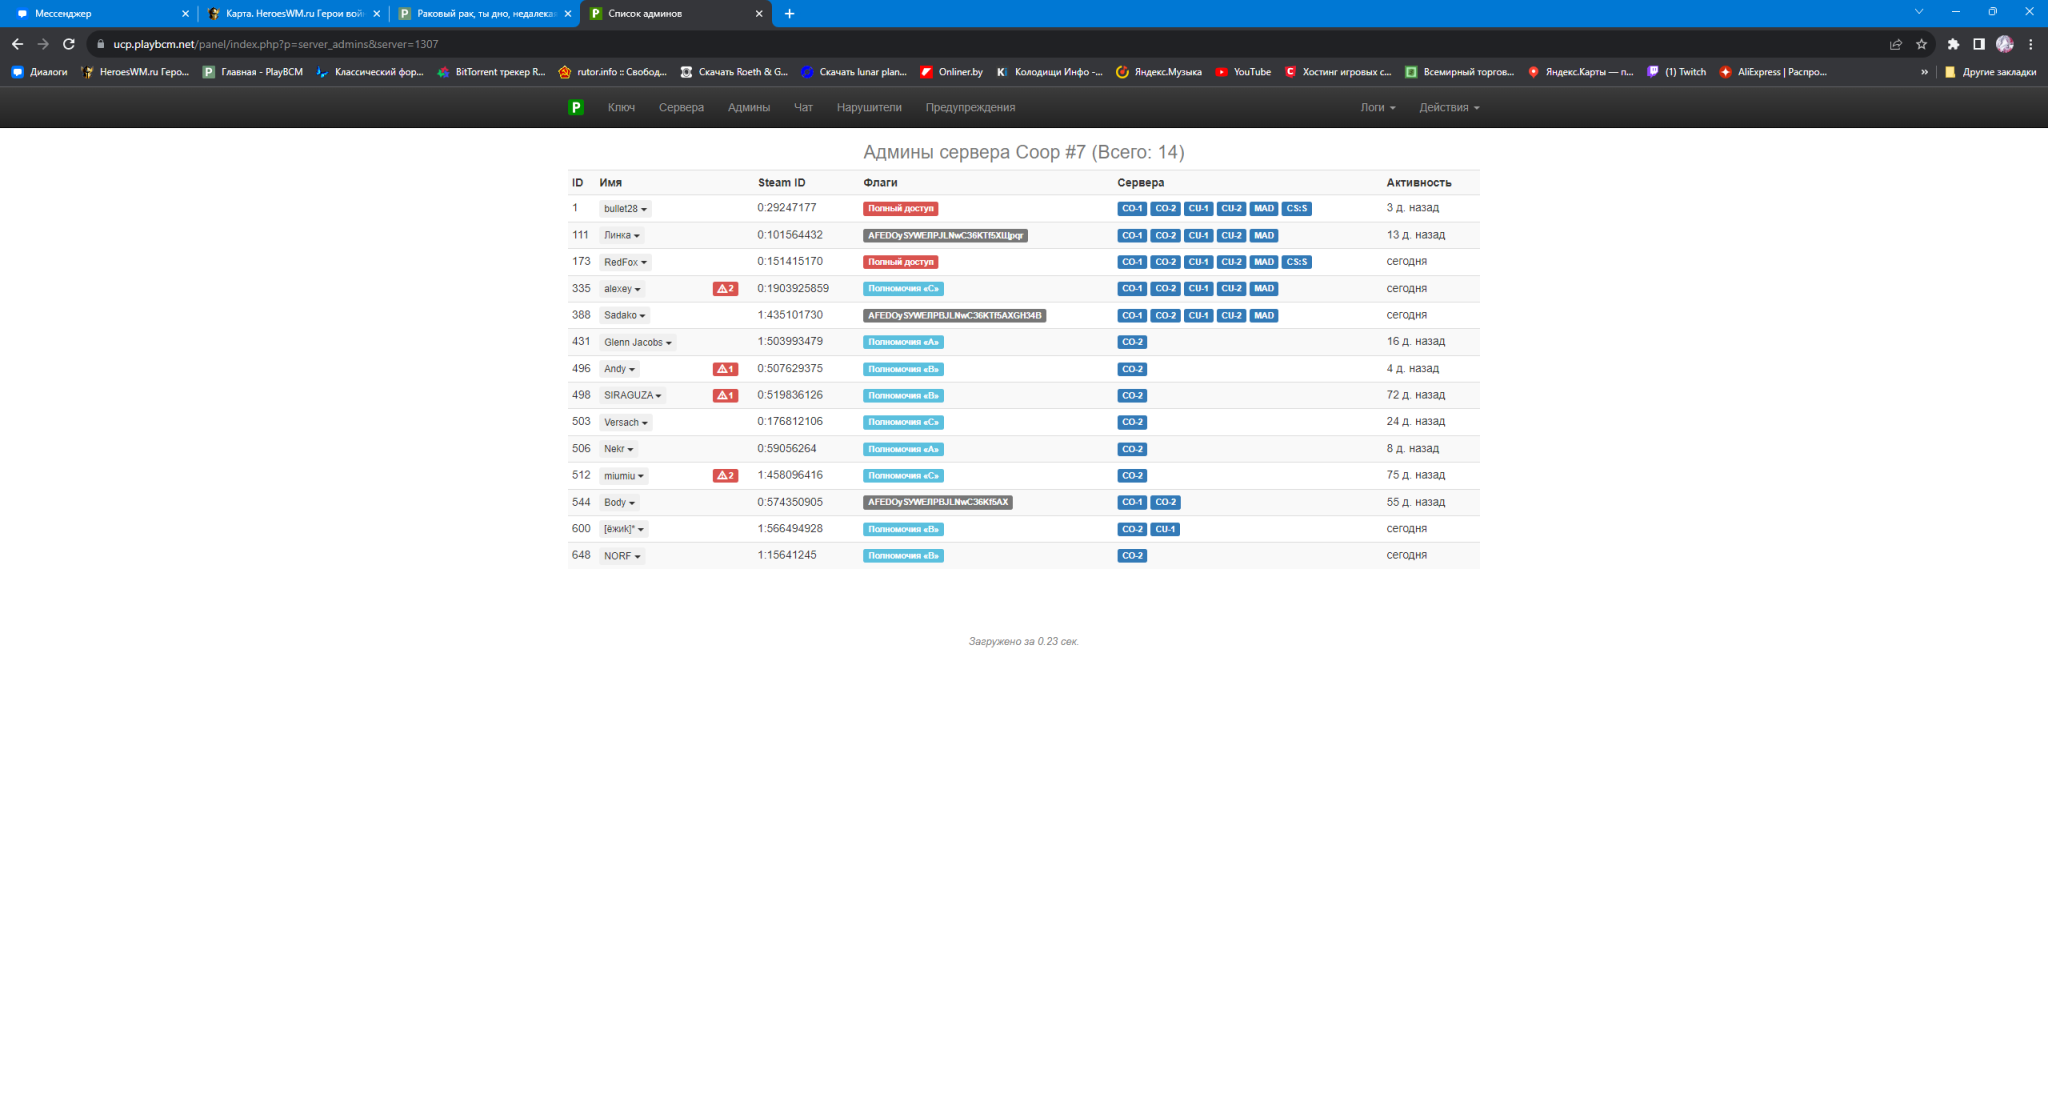Expand the Действия dropdown menu
The height and width of the screenshot is (1114, 2048).
pyautogui.click(x=1449, y=107)
